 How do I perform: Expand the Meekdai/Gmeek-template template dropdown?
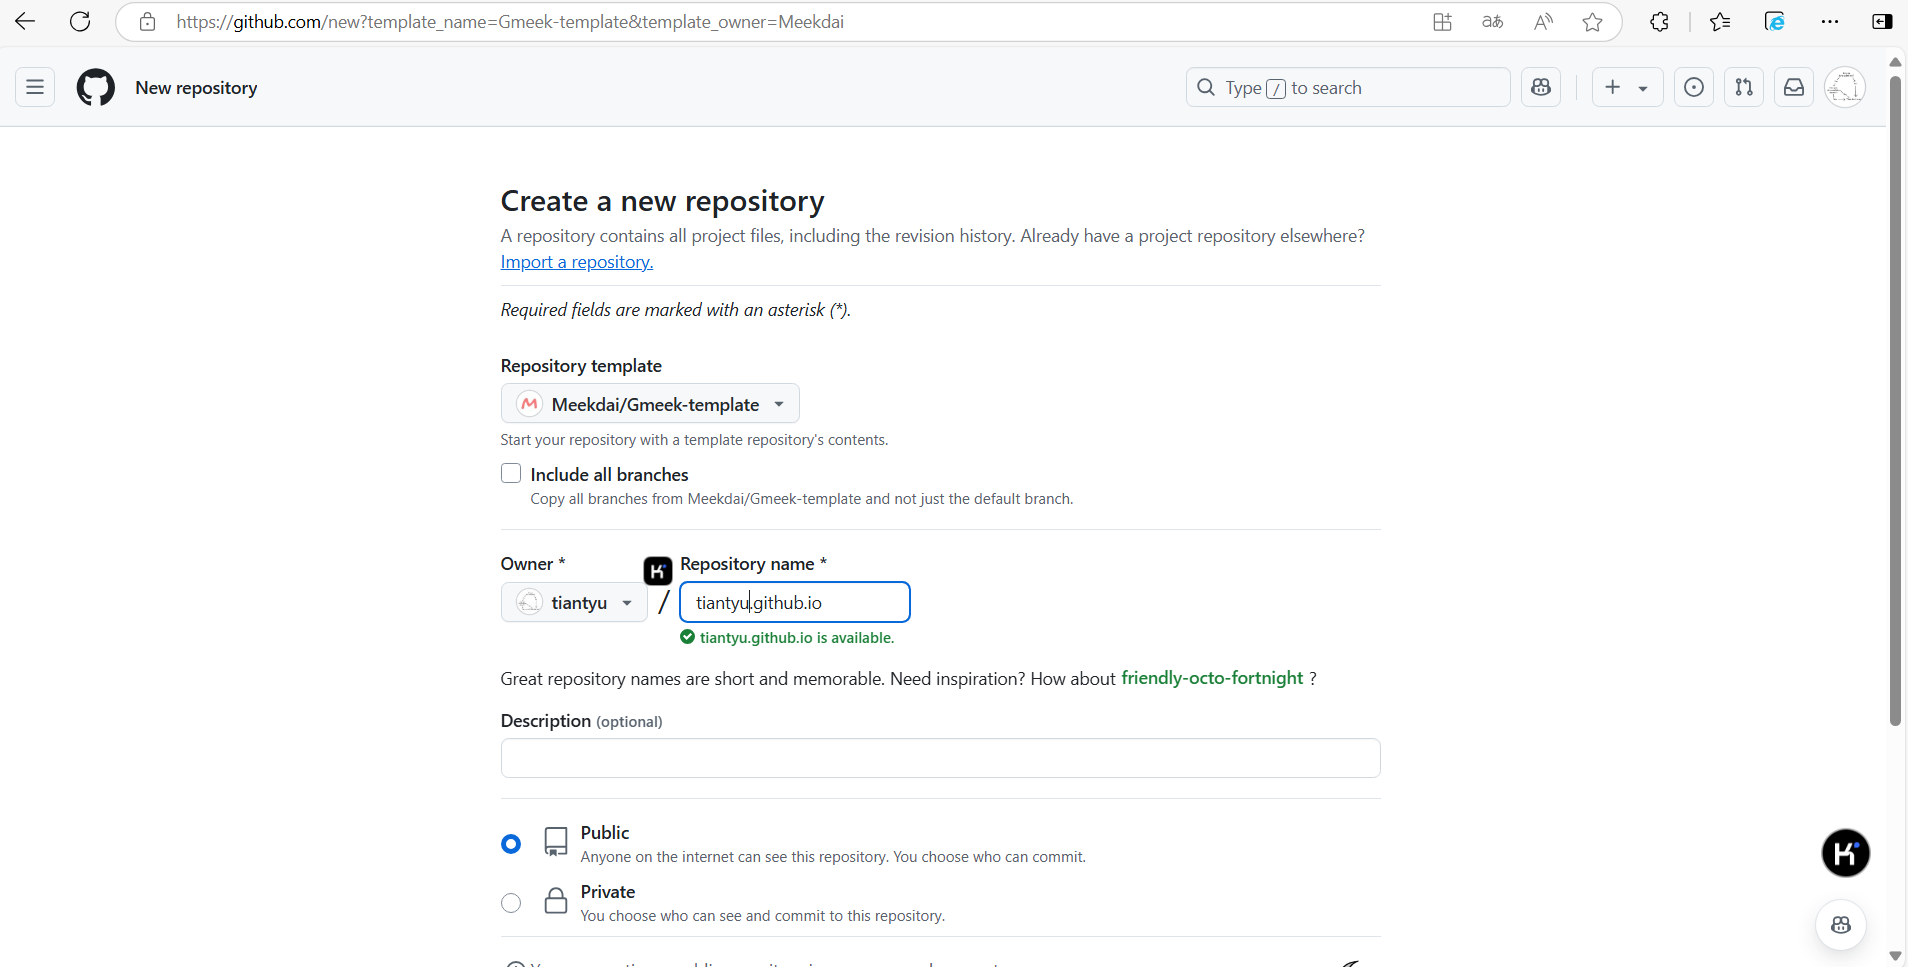[650, 404]
